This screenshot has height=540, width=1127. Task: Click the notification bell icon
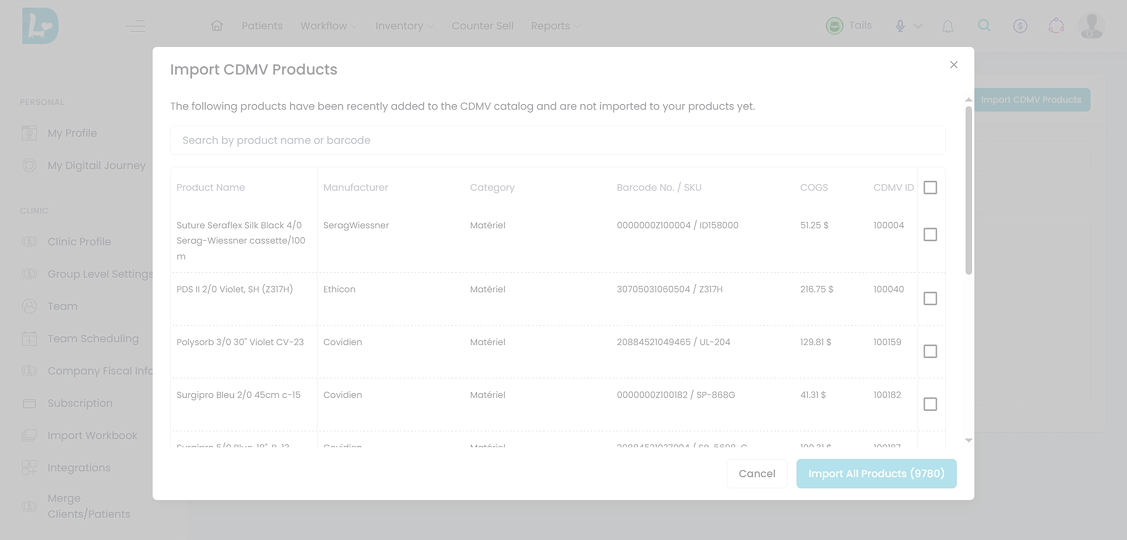pos(948,26)
